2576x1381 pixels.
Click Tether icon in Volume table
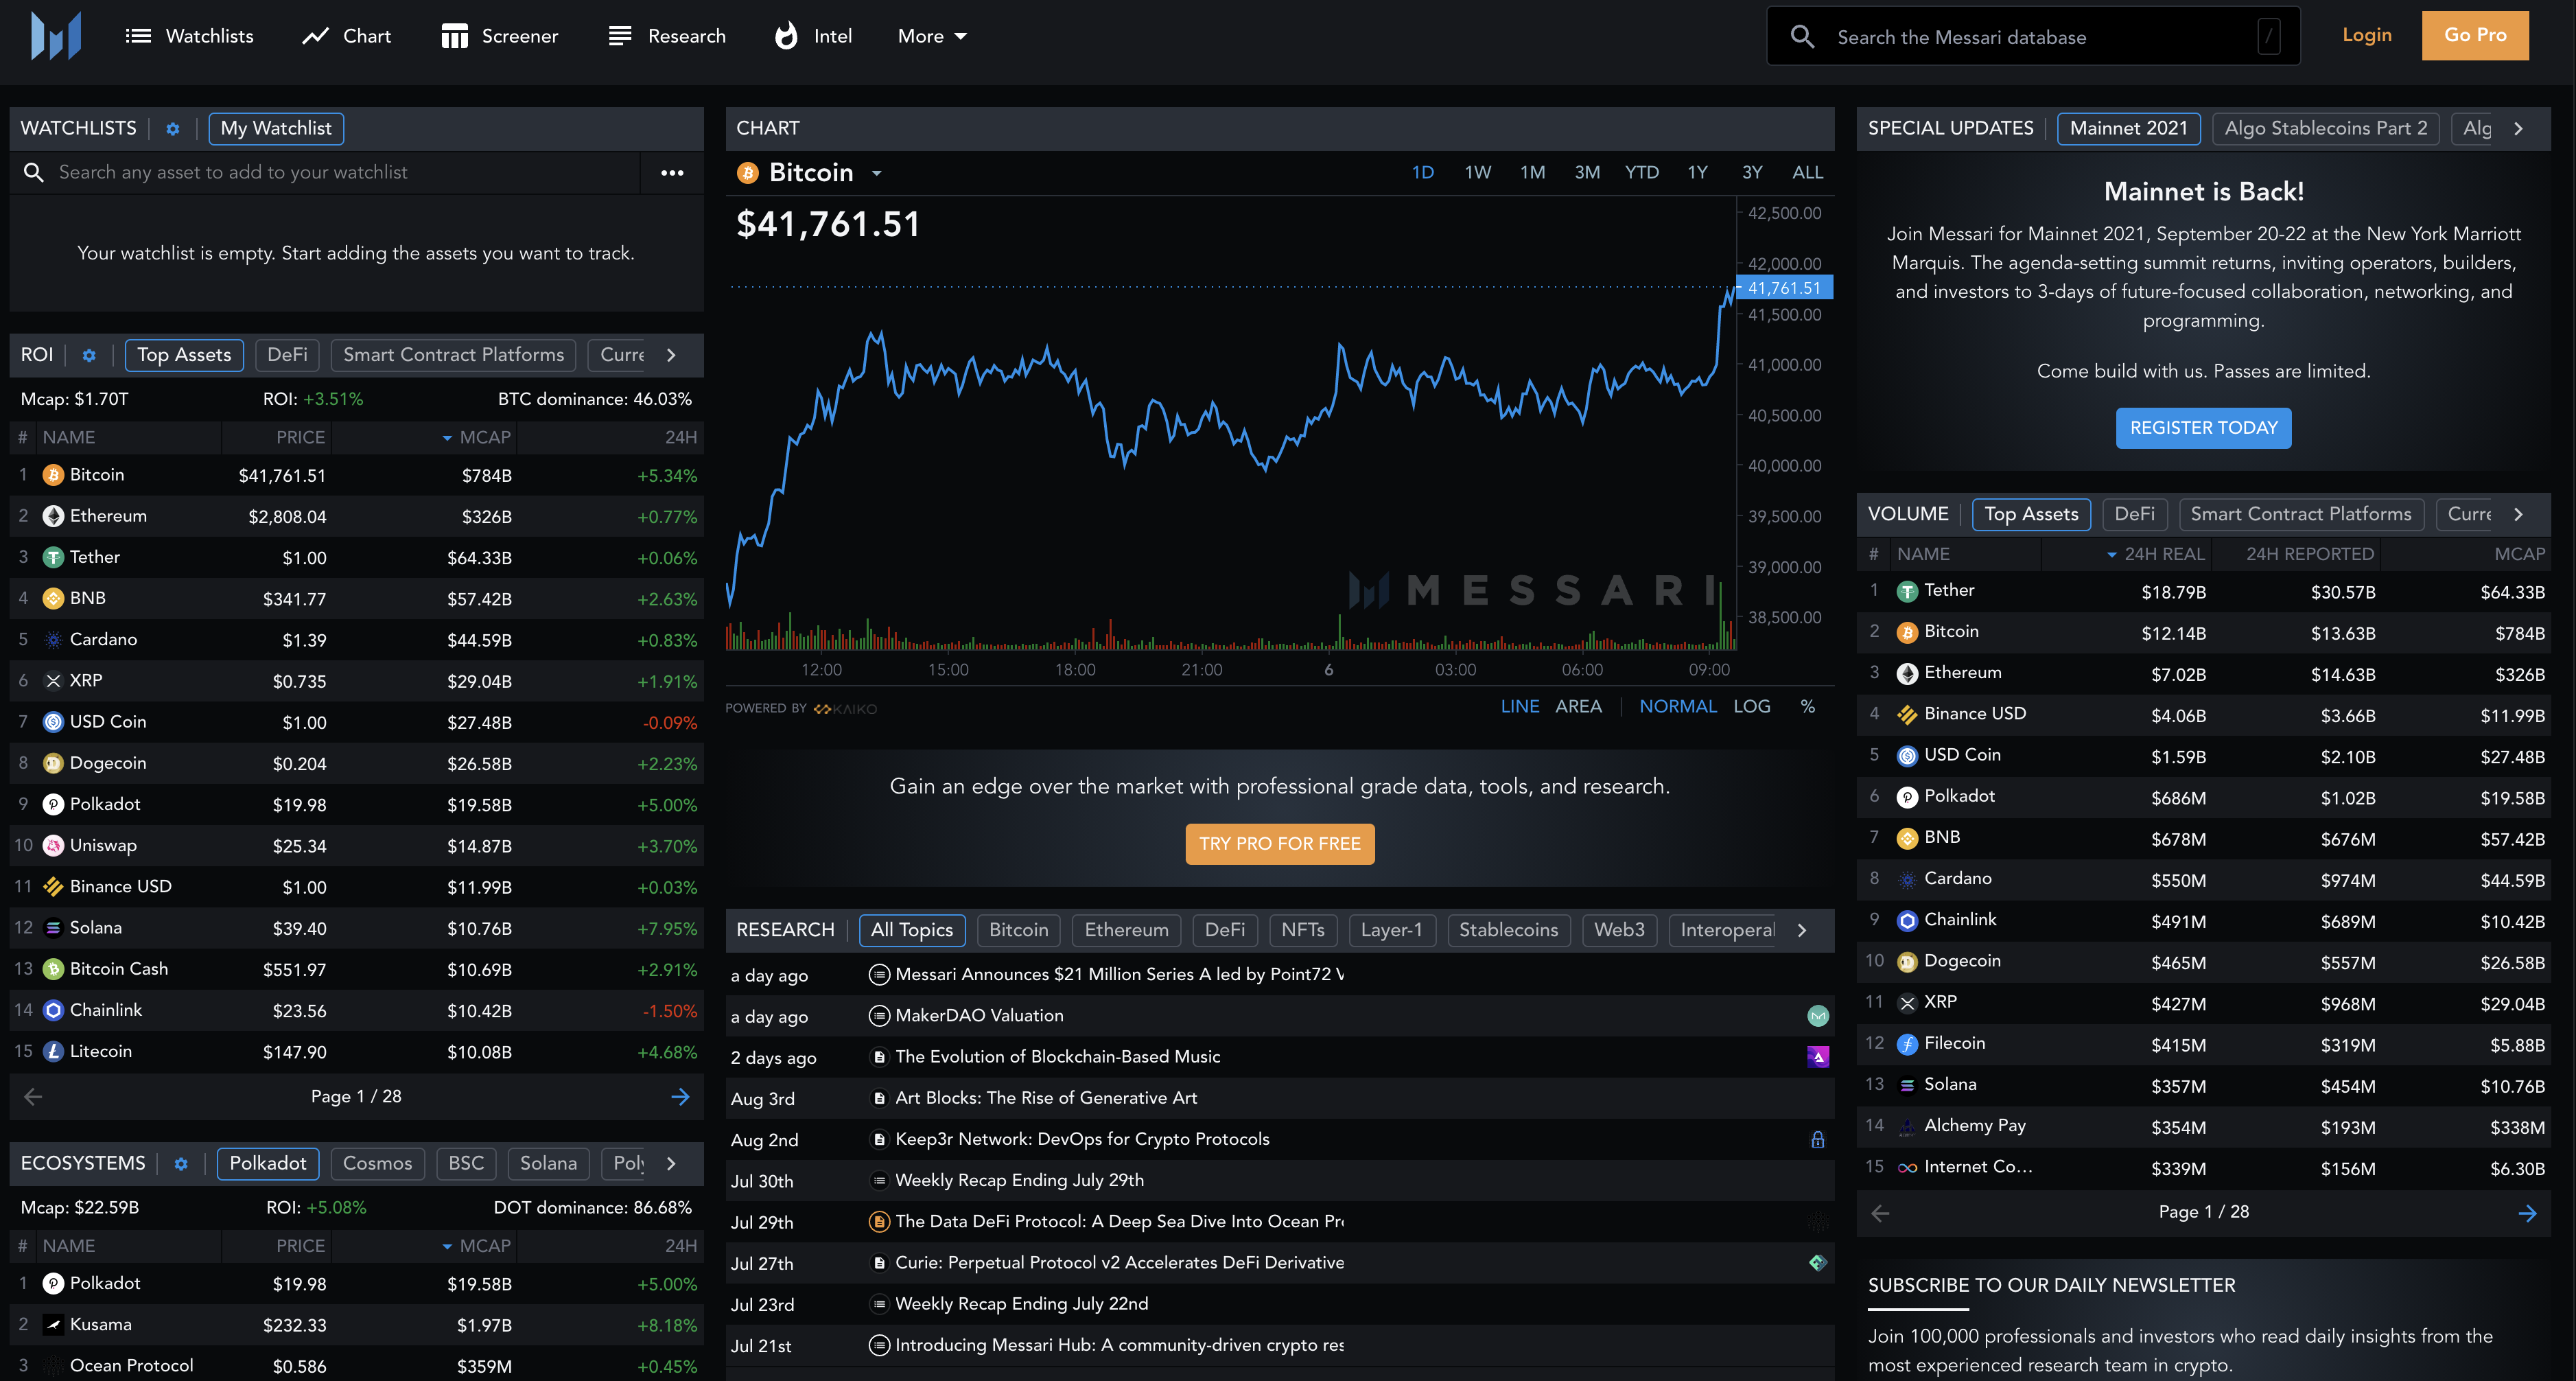click(1907, 591)
